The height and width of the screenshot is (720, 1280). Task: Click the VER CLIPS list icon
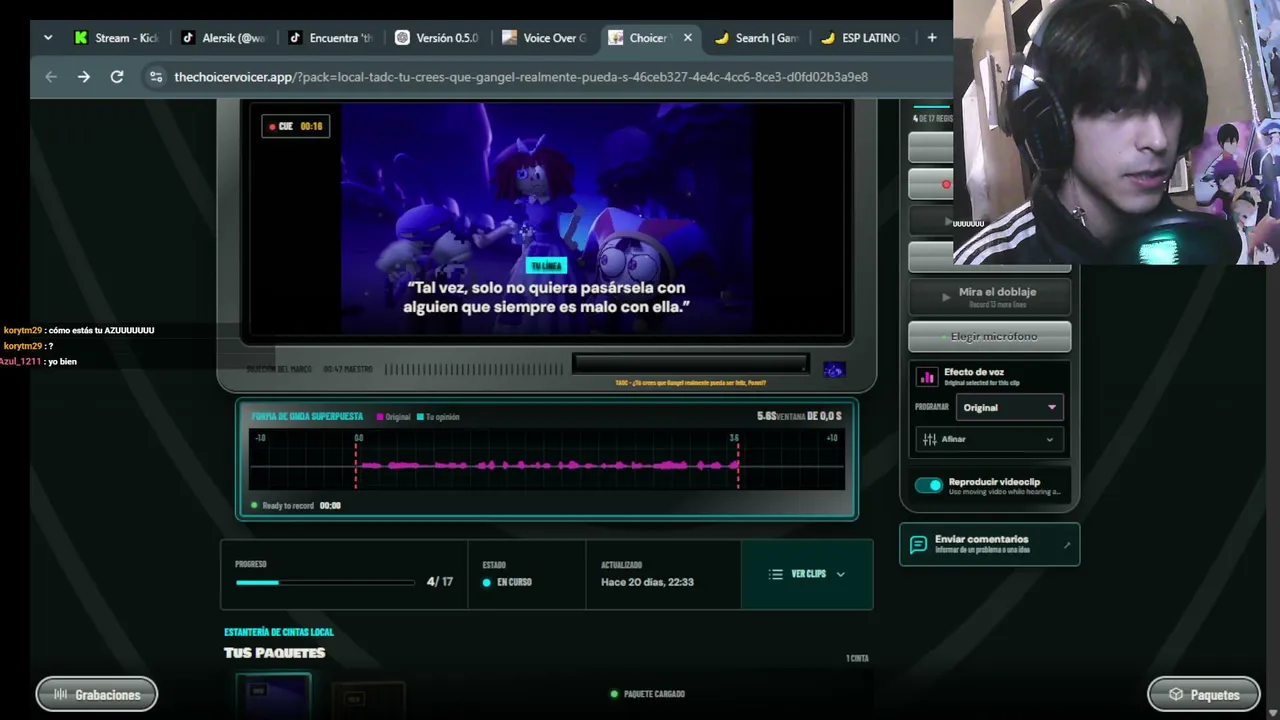point(775,574)
